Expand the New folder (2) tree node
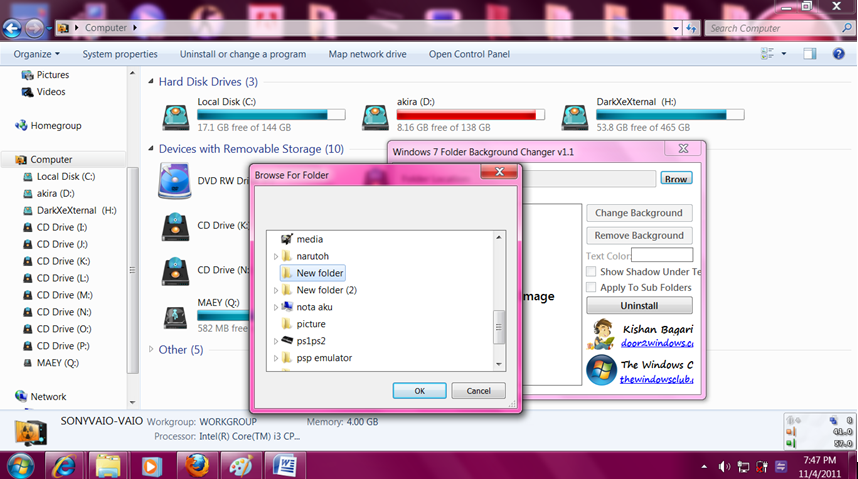The image size is (858, 479). pyautogui.click(x=276, y=290)
